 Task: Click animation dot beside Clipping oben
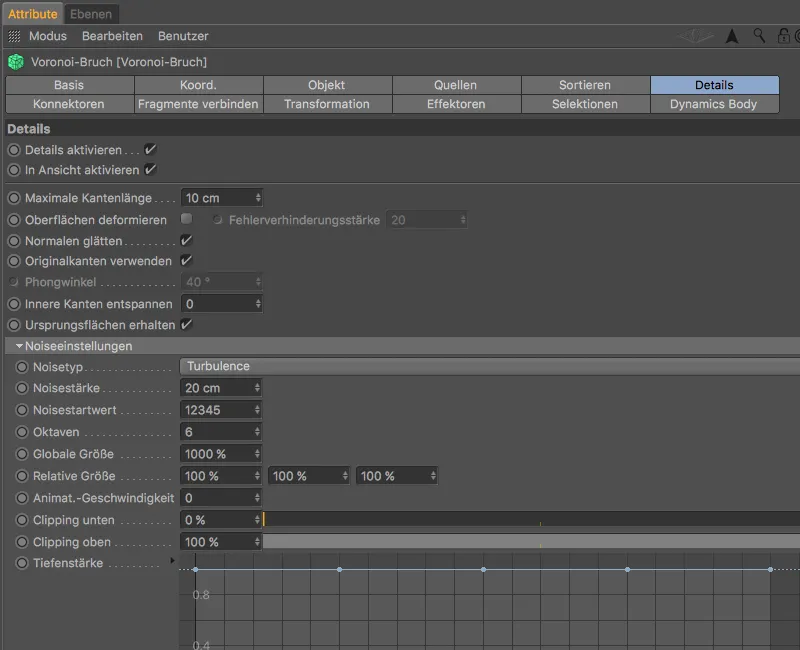22,542
